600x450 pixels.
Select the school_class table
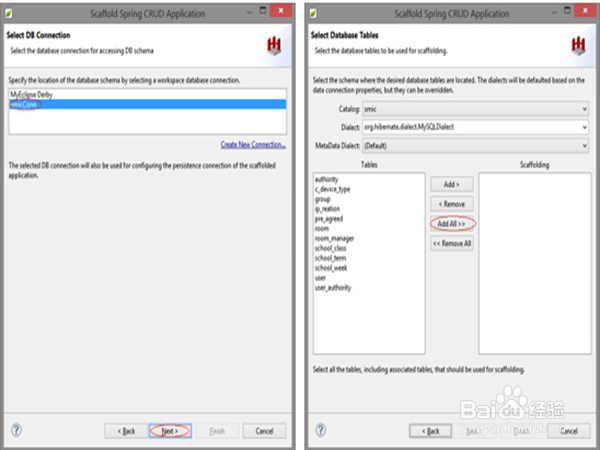330,248
